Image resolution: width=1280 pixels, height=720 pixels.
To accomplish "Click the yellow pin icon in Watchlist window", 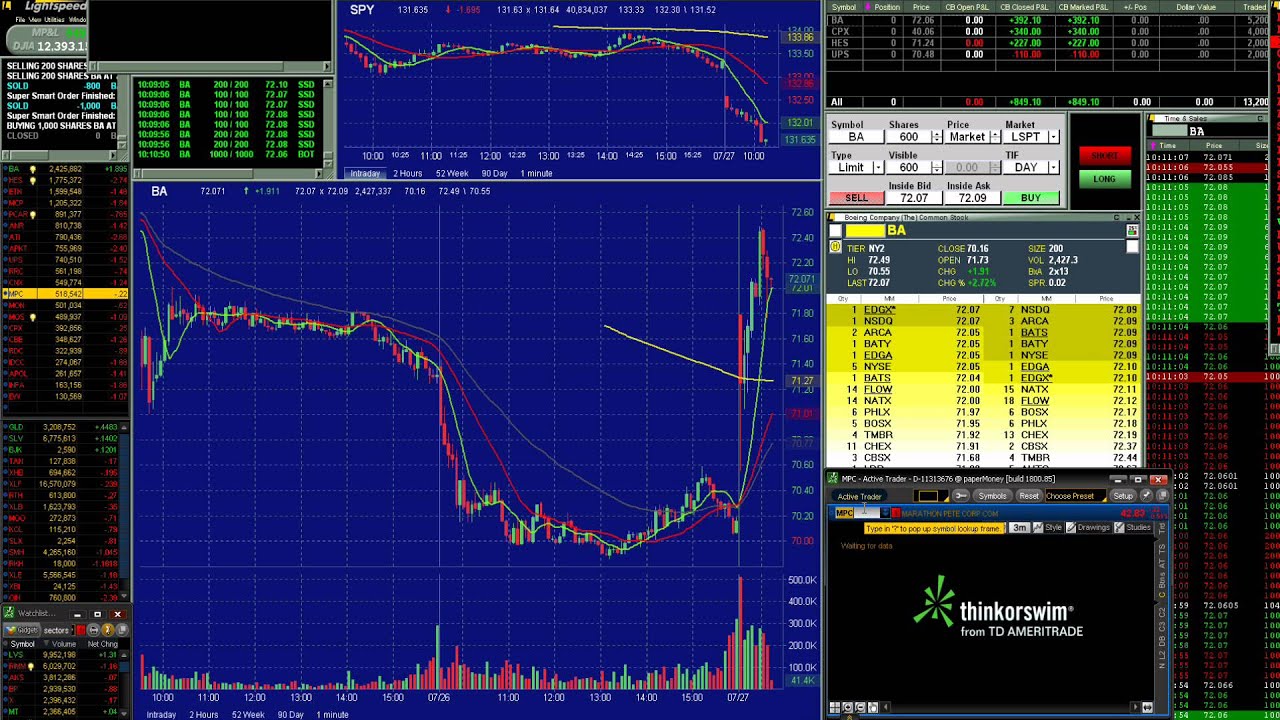I will click(108, 630).
